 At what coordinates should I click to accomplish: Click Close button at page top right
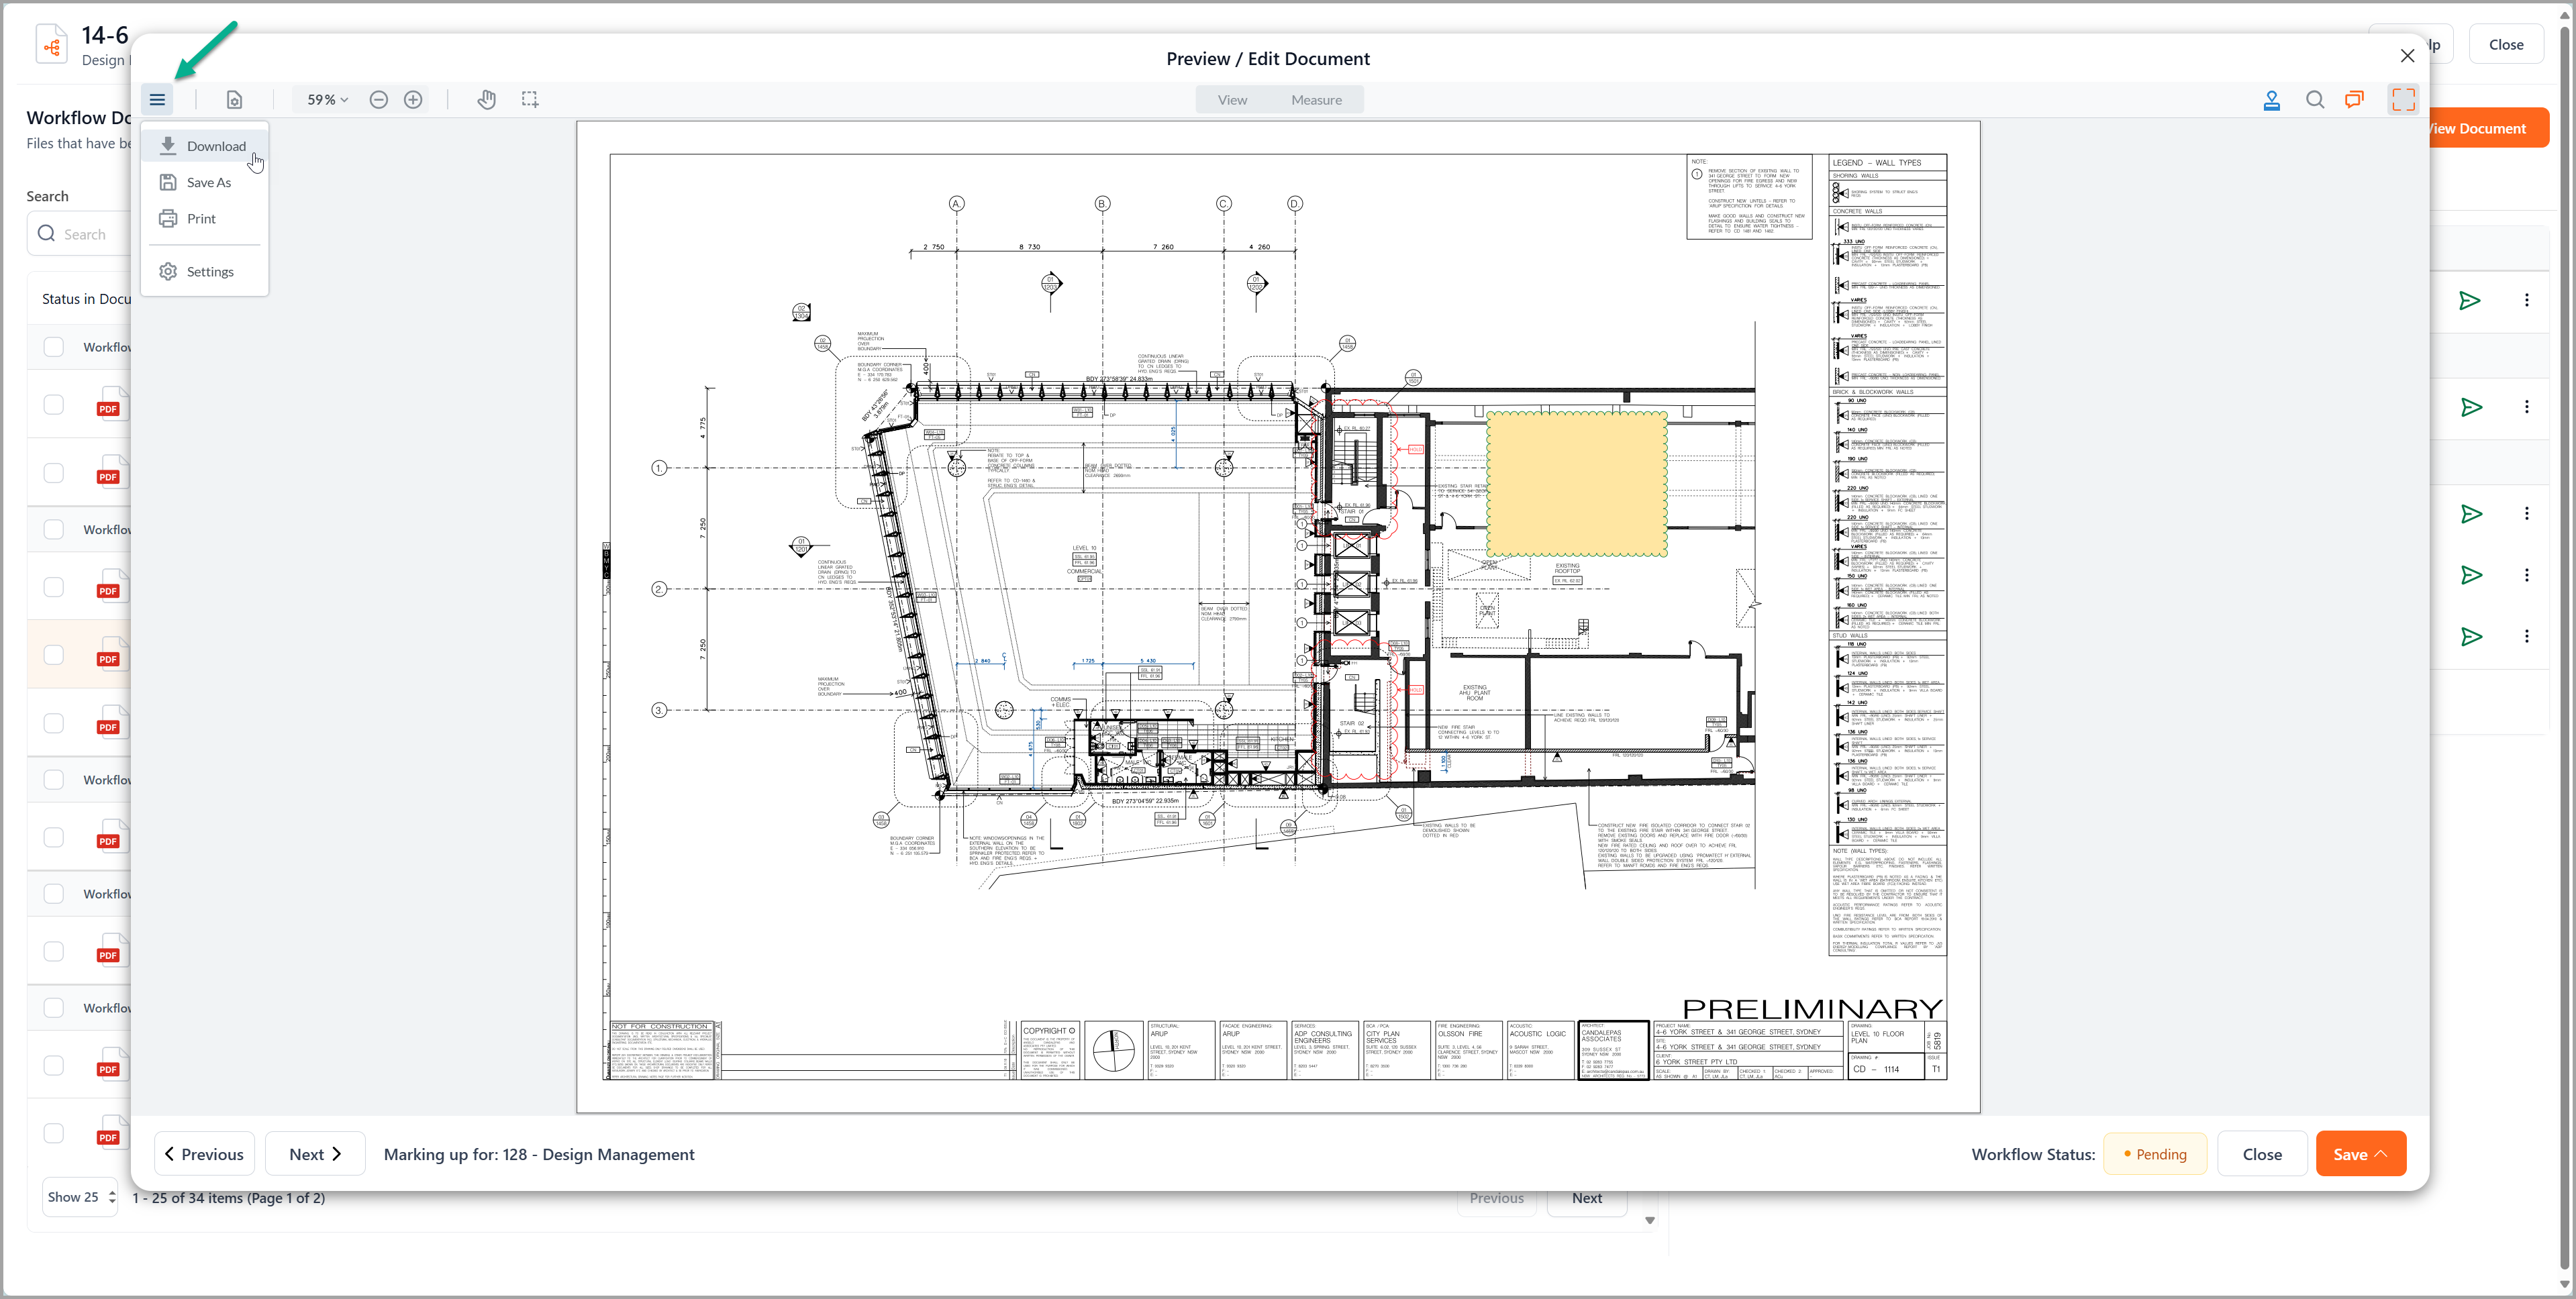coord(2506,45)
